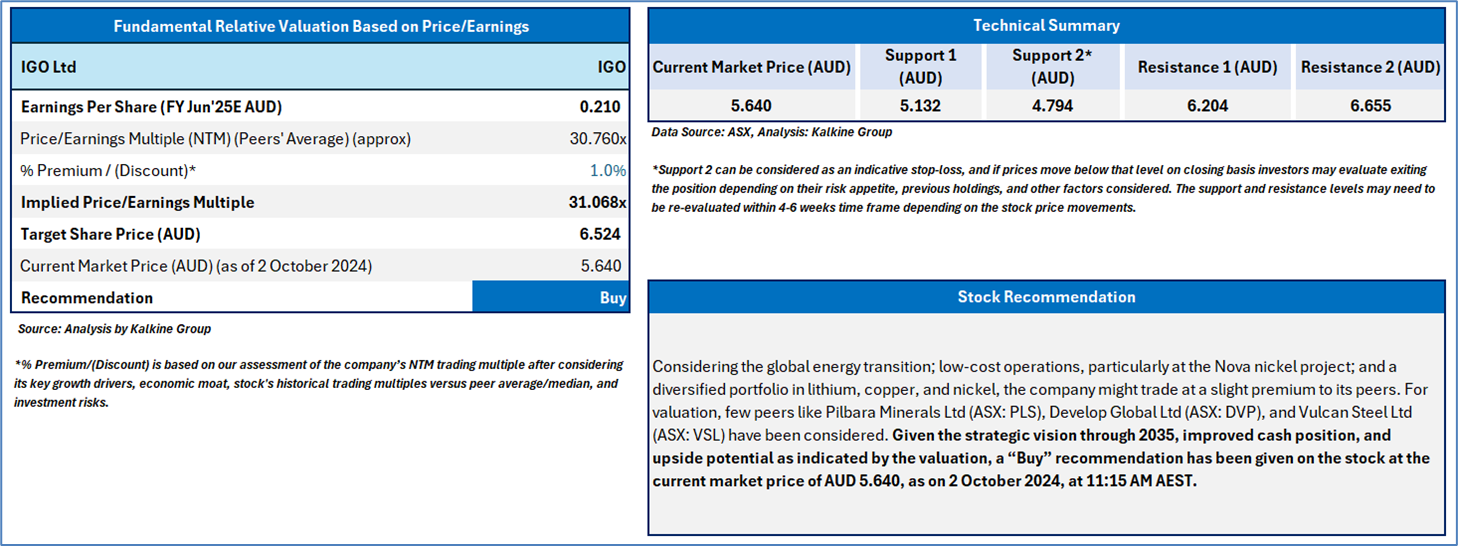Select the Fundamental Relative Valuation header
Image resolution: width=1458 pixels, height=546 pixels.
(321, 26)
